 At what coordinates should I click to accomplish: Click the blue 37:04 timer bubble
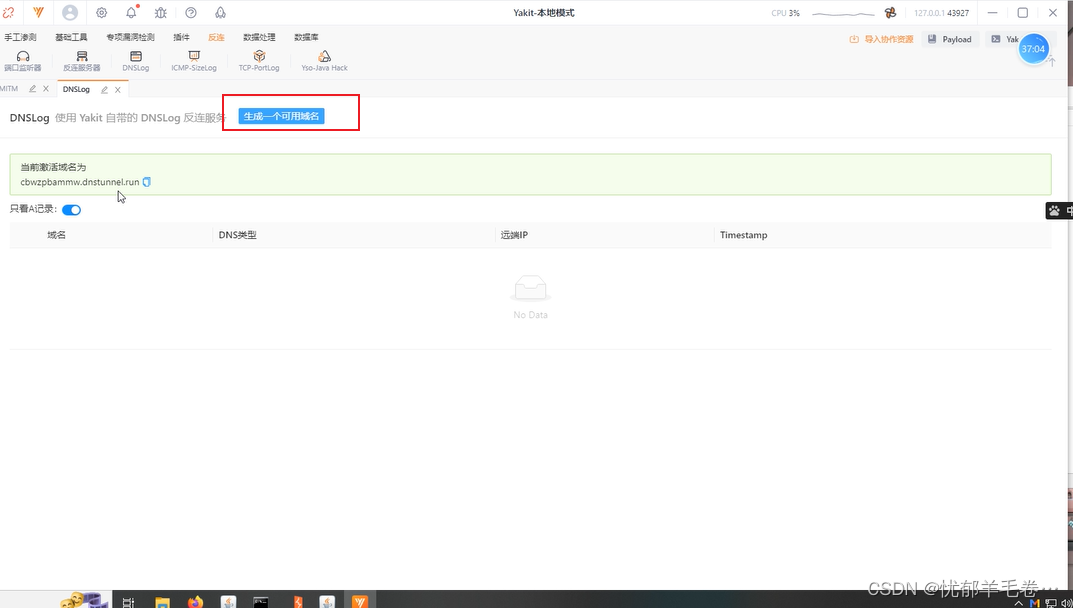[1033, 49]
